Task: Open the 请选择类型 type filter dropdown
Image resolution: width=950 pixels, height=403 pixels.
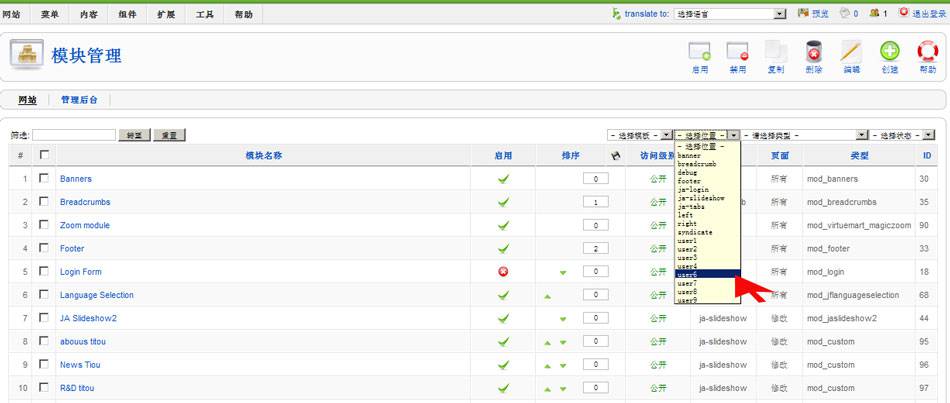Action: (805, 135)
